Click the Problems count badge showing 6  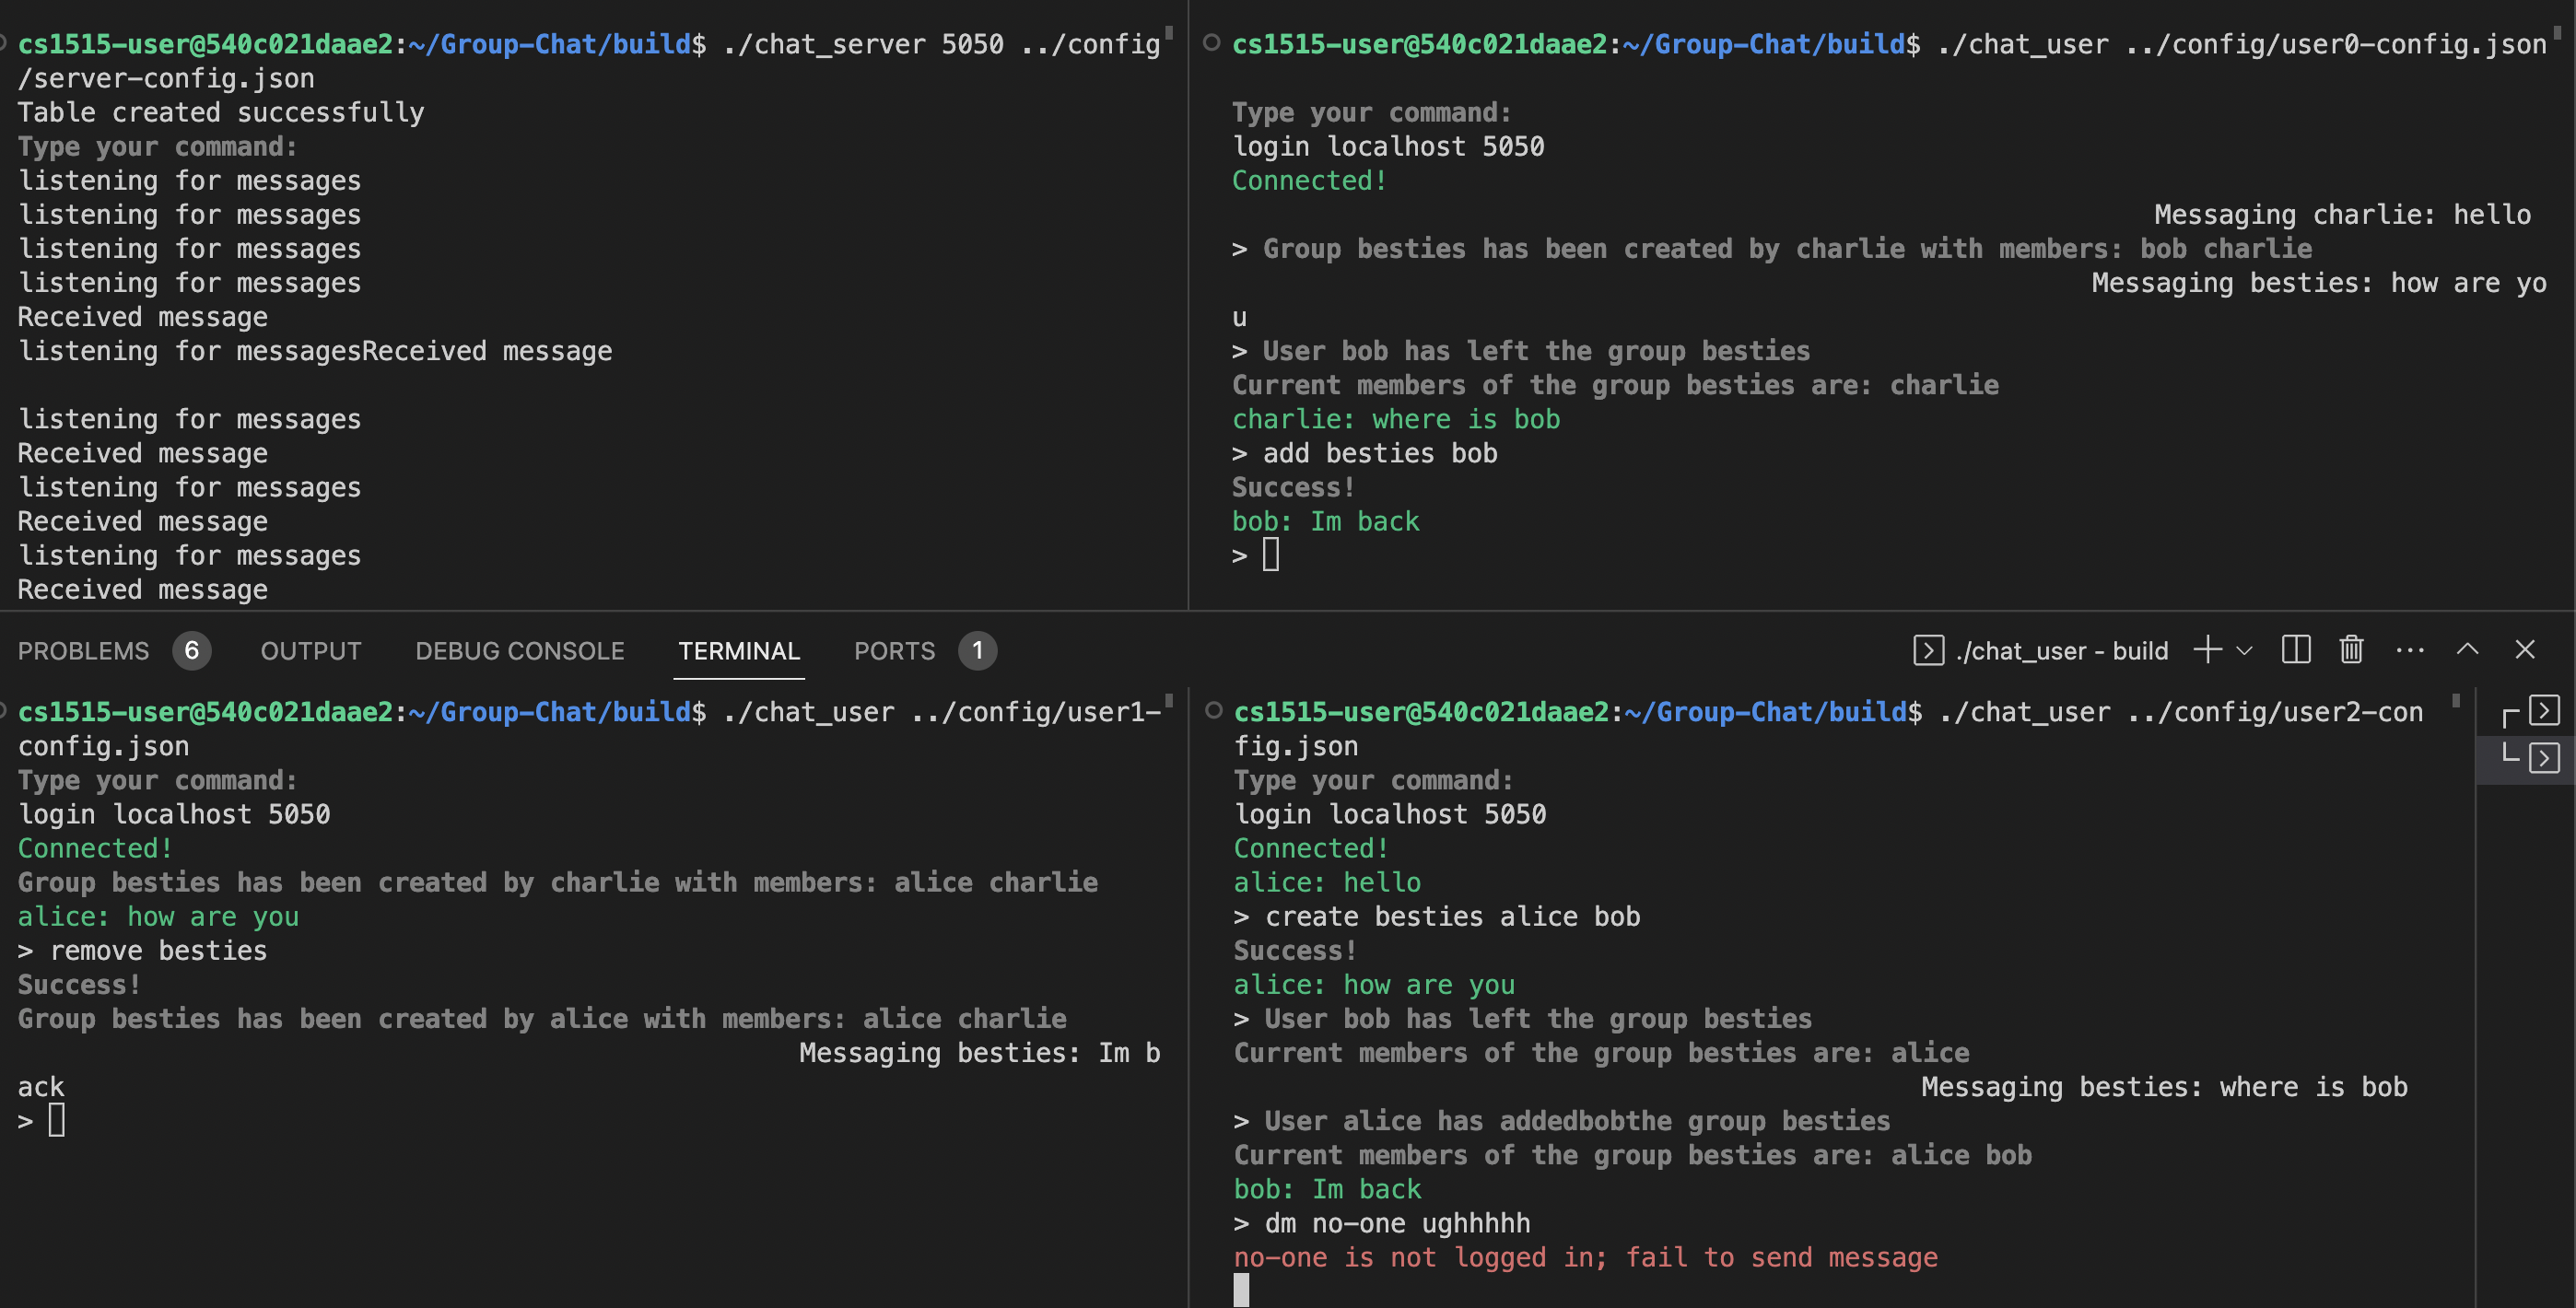[191, 651]
